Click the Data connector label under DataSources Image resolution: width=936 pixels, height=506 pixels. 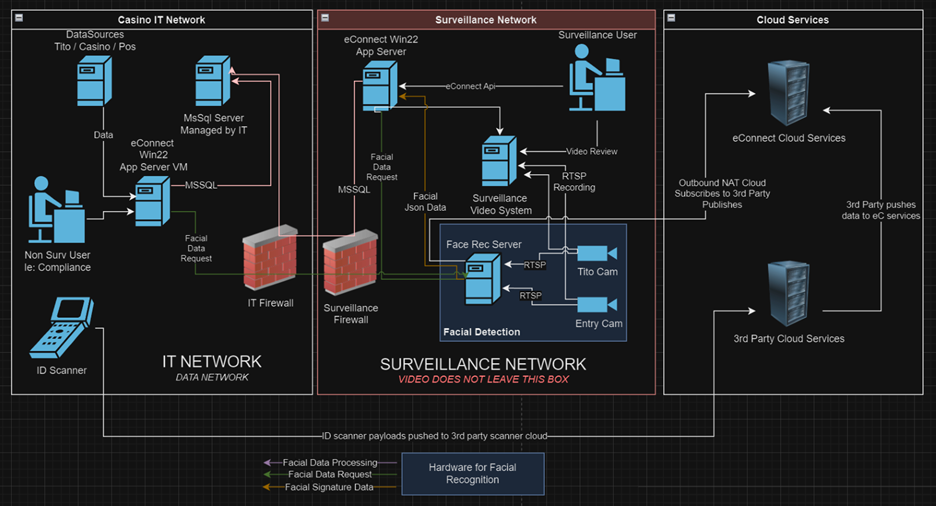(x=103, y=135)
